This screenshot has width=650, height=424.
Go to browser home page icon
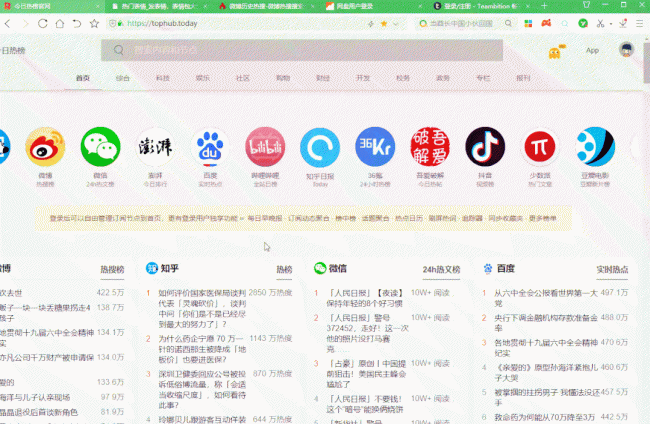tap(60, 24)
